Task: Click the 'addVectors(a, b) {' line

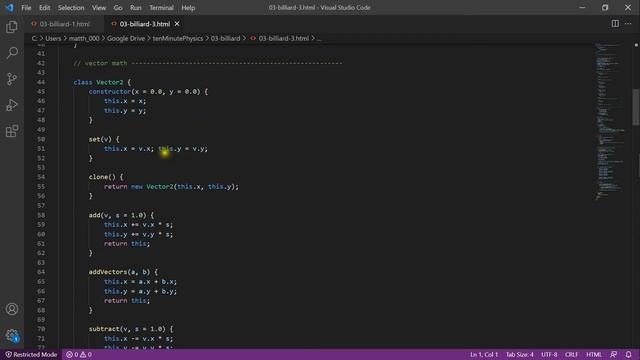Action: pyautogui.click(x=123, y=272)
